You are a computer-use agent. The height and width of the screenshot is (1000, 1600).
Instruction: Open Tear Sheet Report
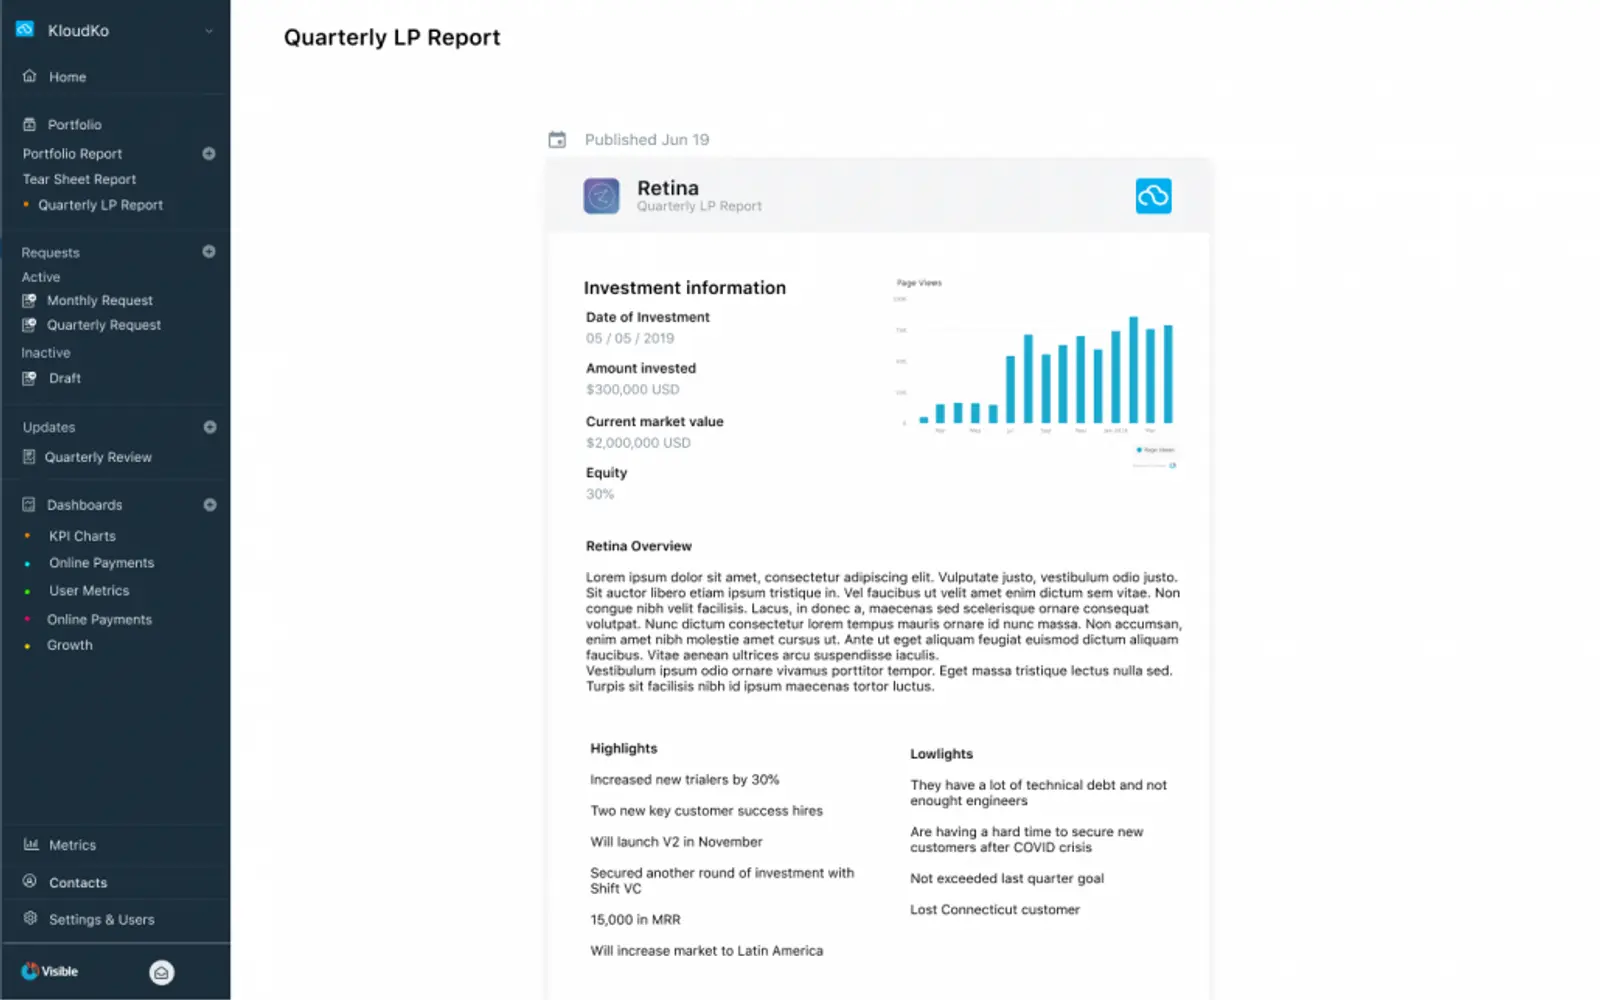click(x=79, y=179)
